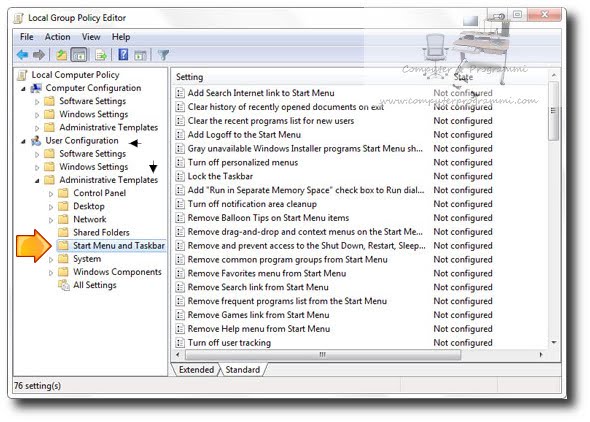Open the Help menu
This screenshot has height=422, width=590.
(x=121, y=37)
